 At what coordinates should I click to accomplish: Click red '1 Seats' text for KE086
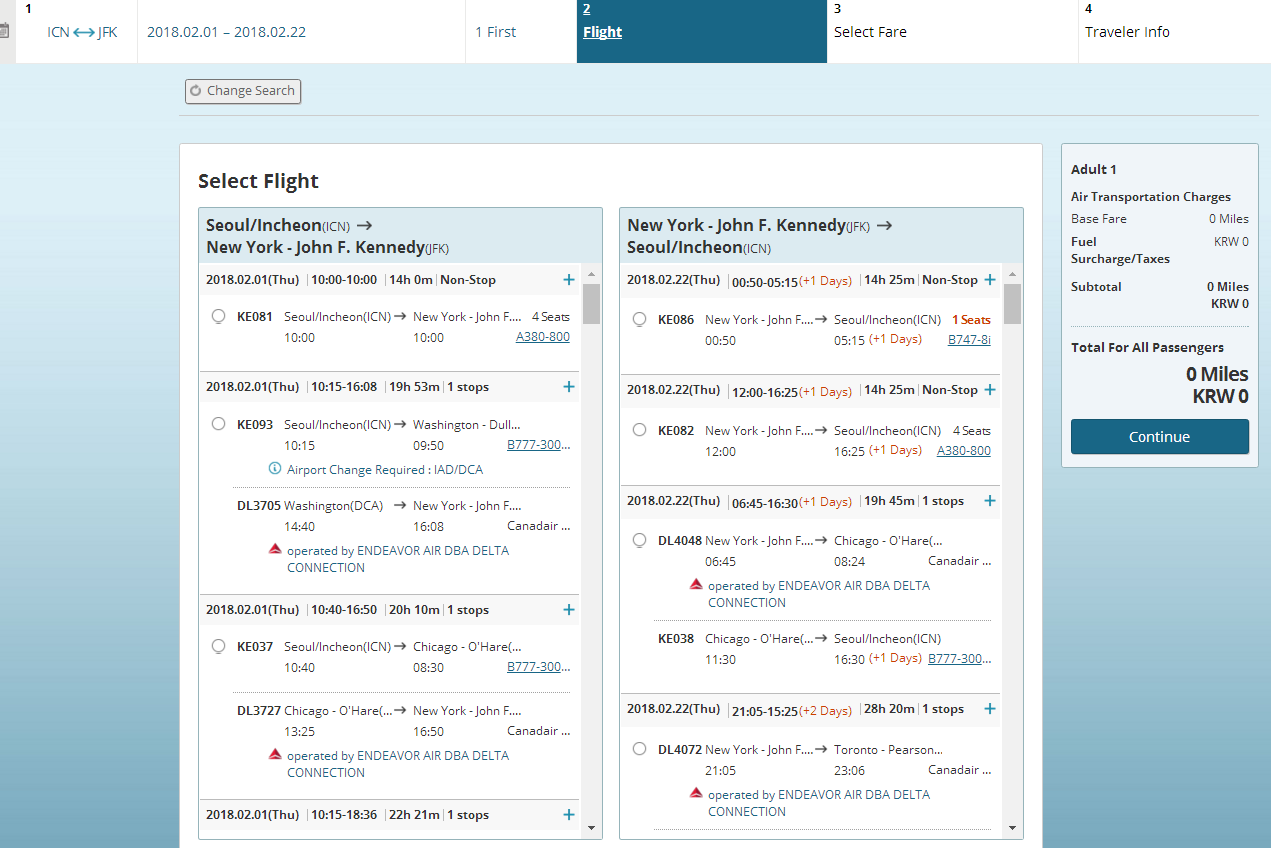tap(971, 320)
